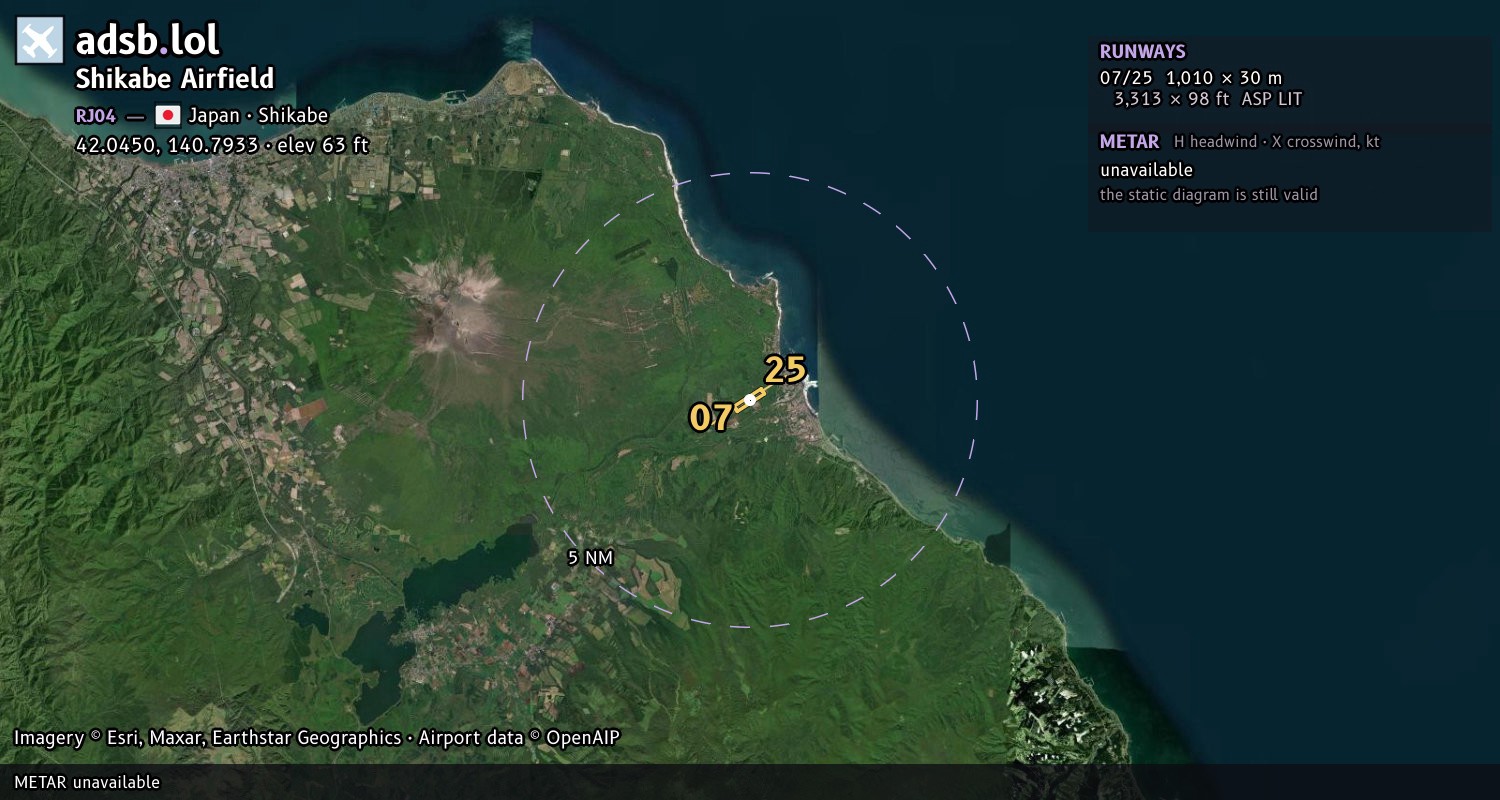This screenshot has height=800, width=1500.
Task: Open the adsb.lol site title
Action: 148,41
